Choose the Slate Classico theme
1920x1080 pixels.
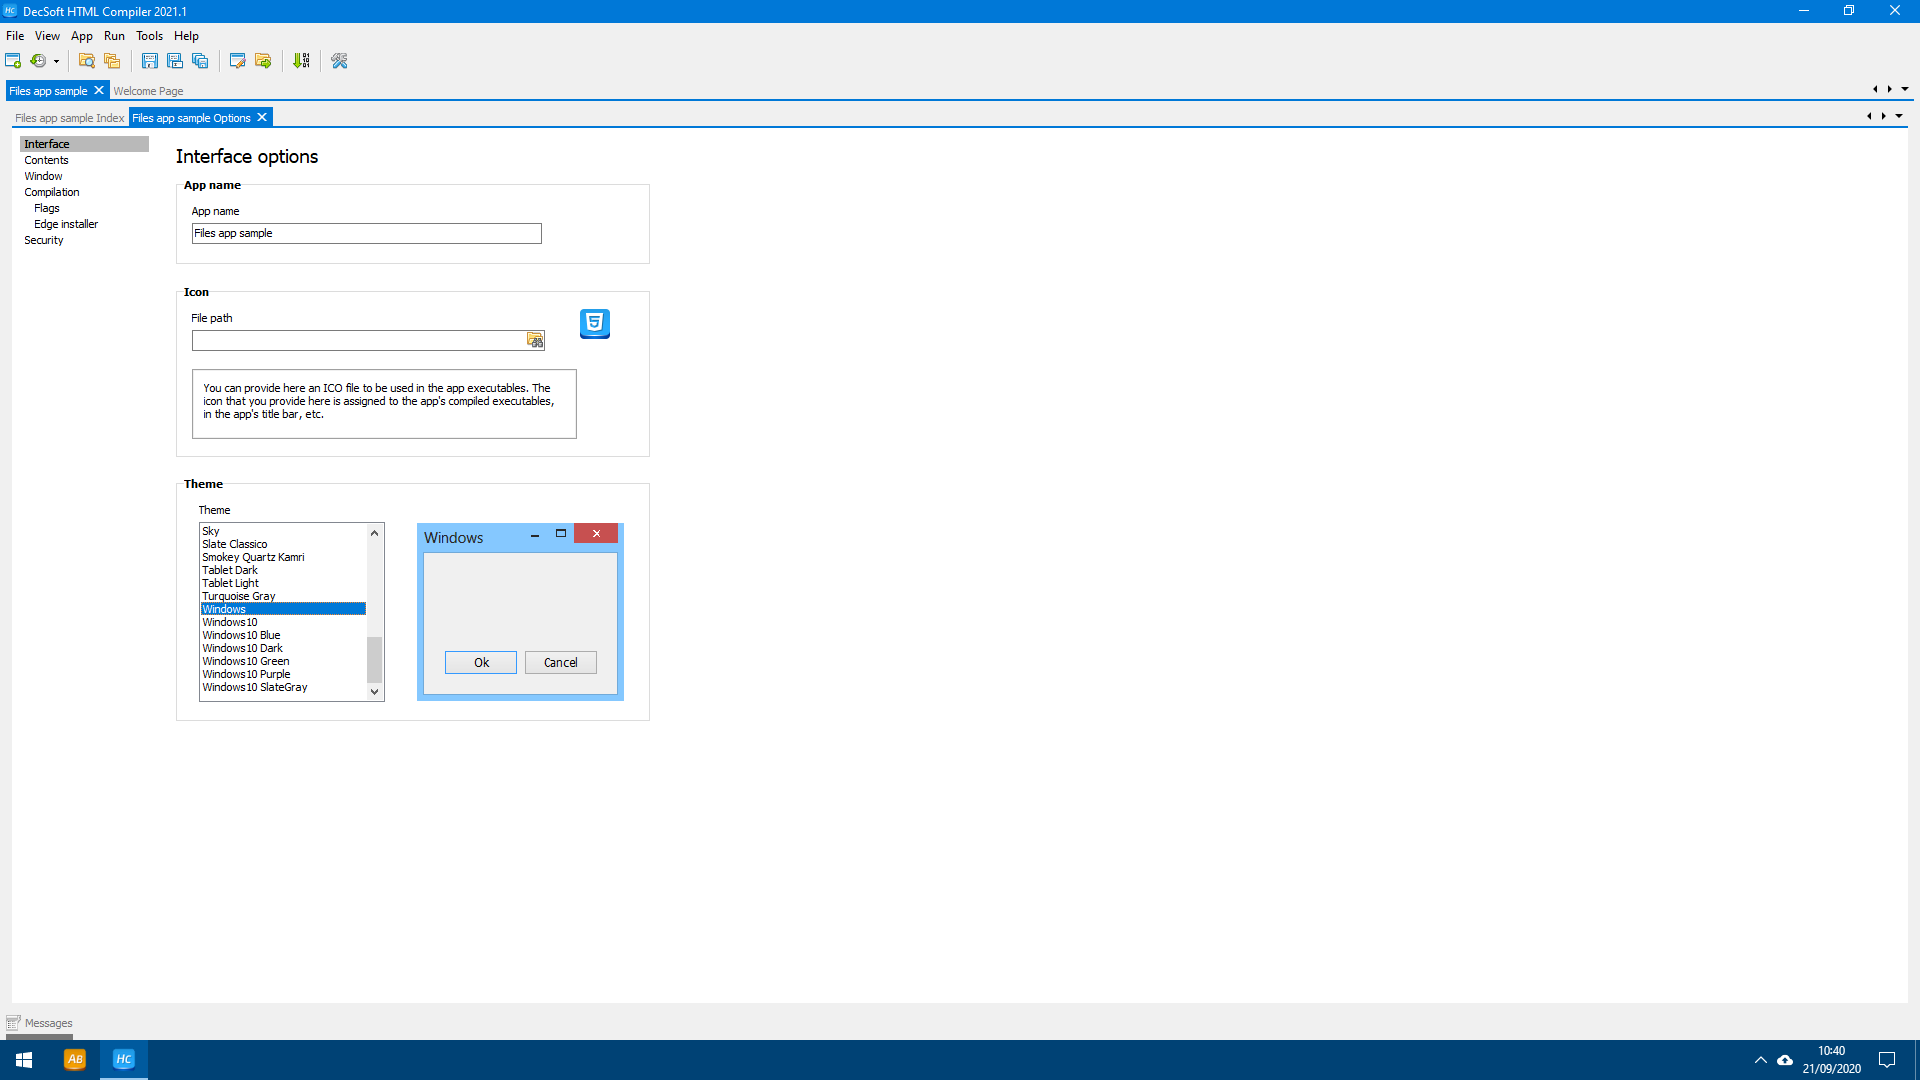[x=283, y=544]
